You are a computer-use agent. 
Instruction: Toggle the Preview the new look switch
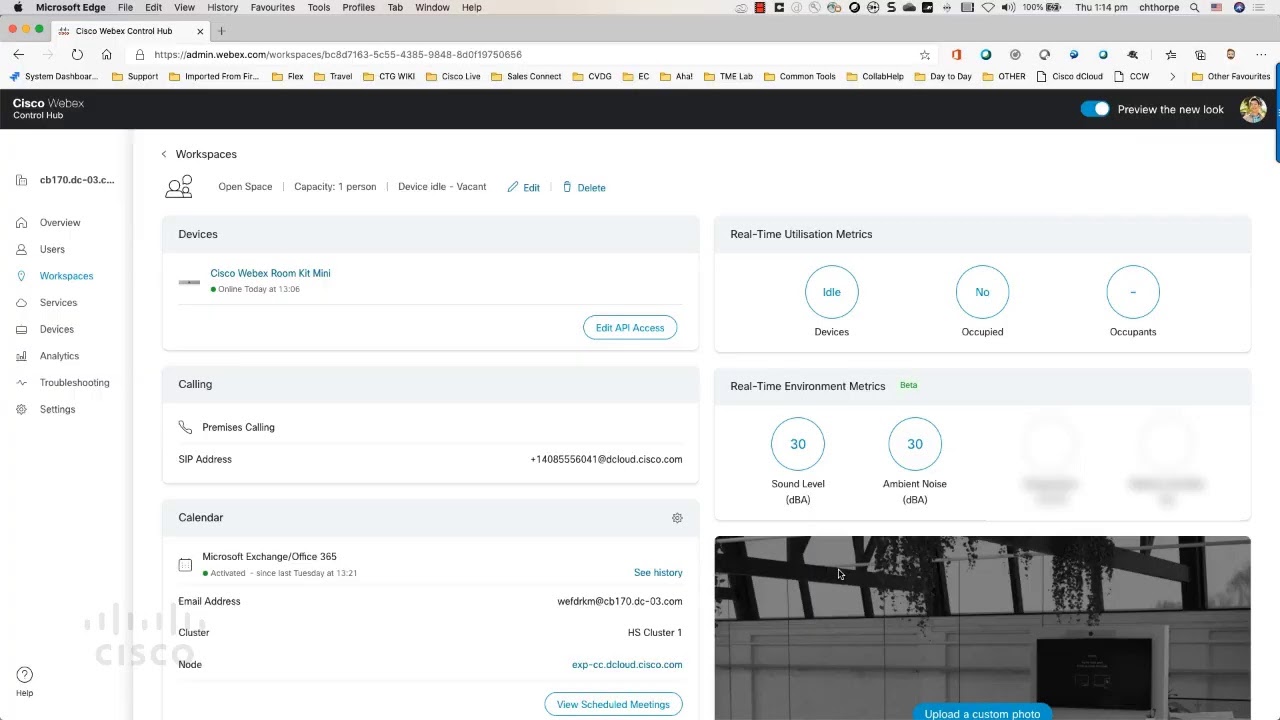(x=1095, y=109)
